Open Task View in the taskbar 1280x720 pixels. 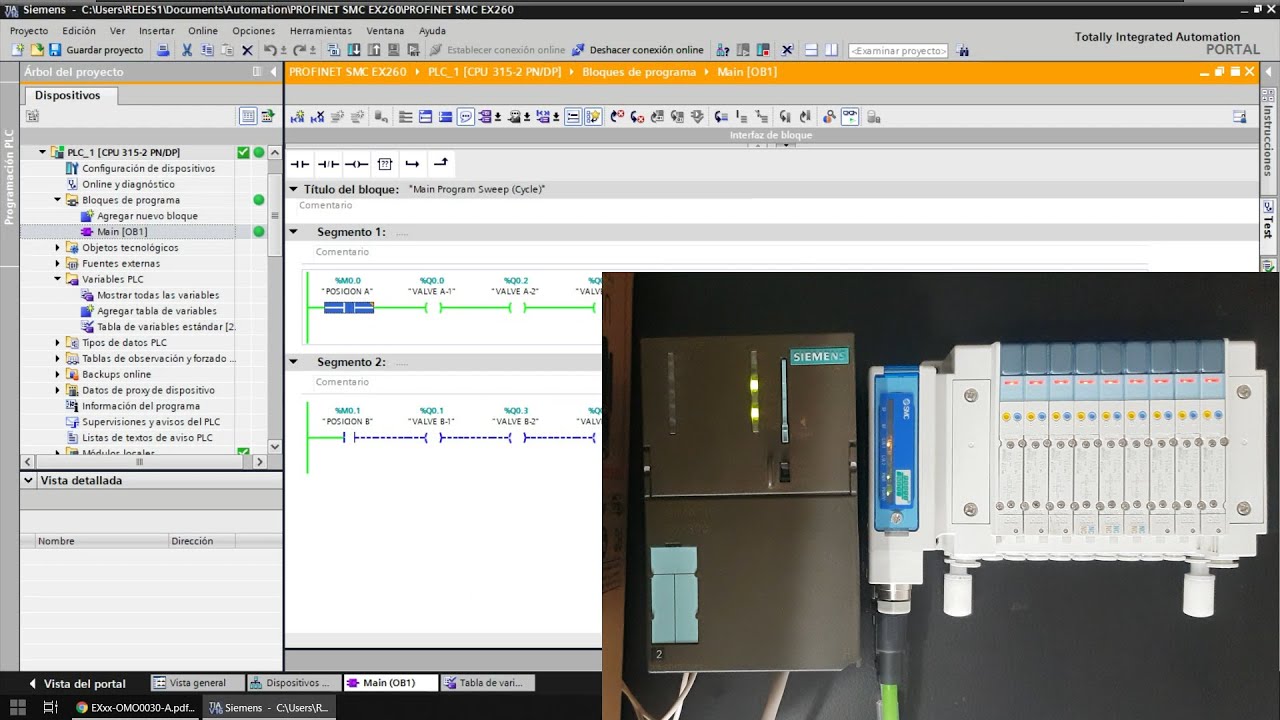click(50, 707)
